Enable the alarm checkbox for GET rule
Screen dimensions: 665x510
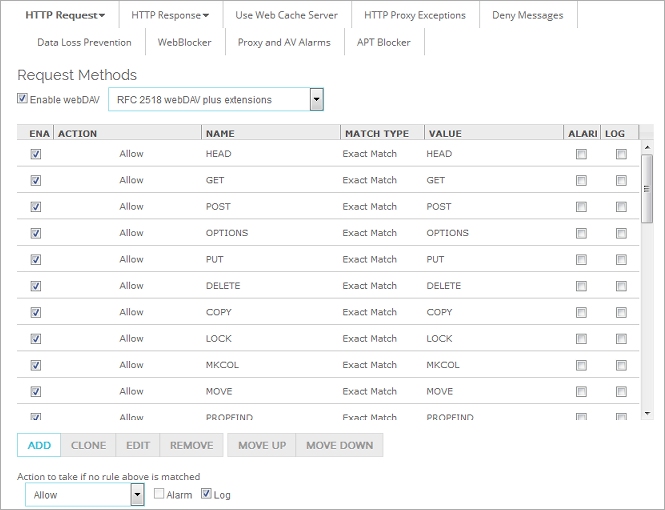point(581,181)
